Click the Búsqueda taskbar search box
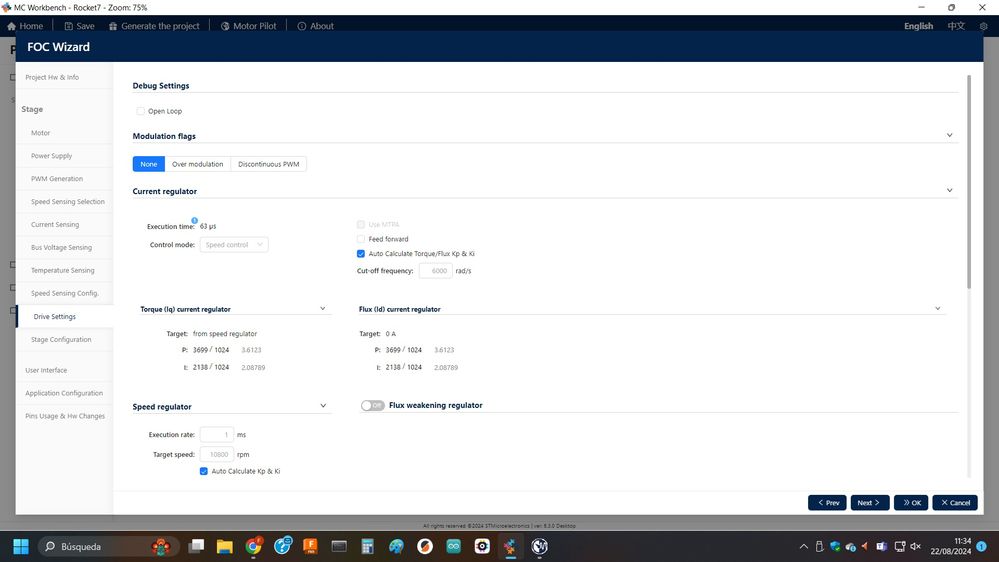Image resolution: width=999 pixels, height=562 pixels. [106, 547]
